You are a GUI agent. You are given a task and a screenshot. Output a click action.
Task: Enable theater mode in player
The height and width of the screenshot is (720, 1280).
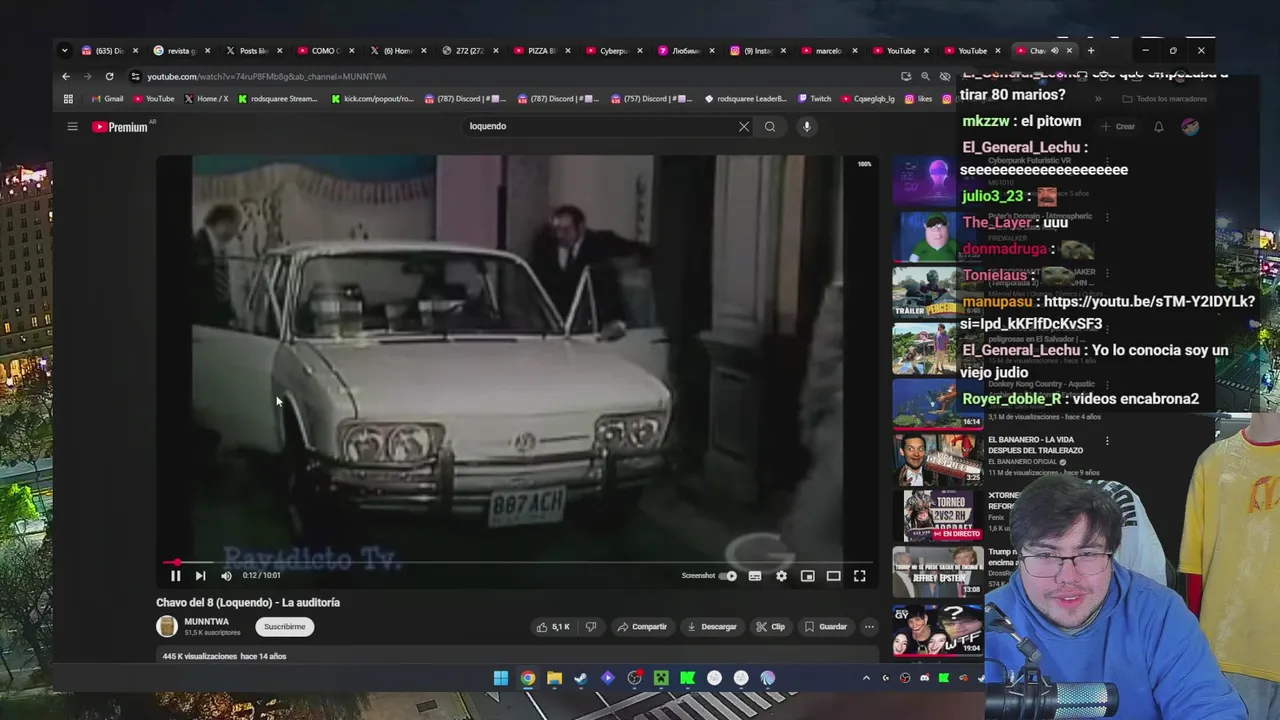833,576
